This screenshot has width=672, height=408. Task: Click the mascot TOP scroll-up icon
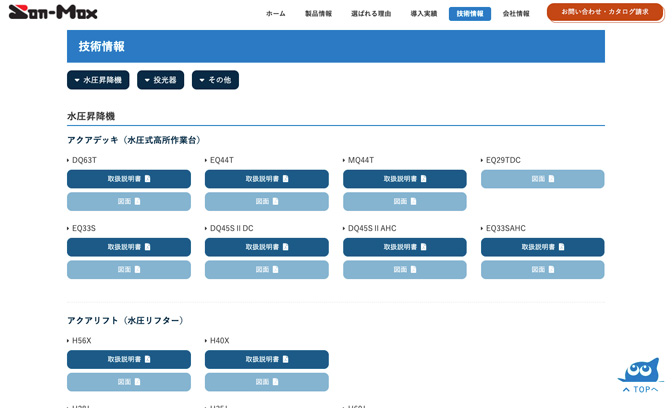(x=640, y=376)
